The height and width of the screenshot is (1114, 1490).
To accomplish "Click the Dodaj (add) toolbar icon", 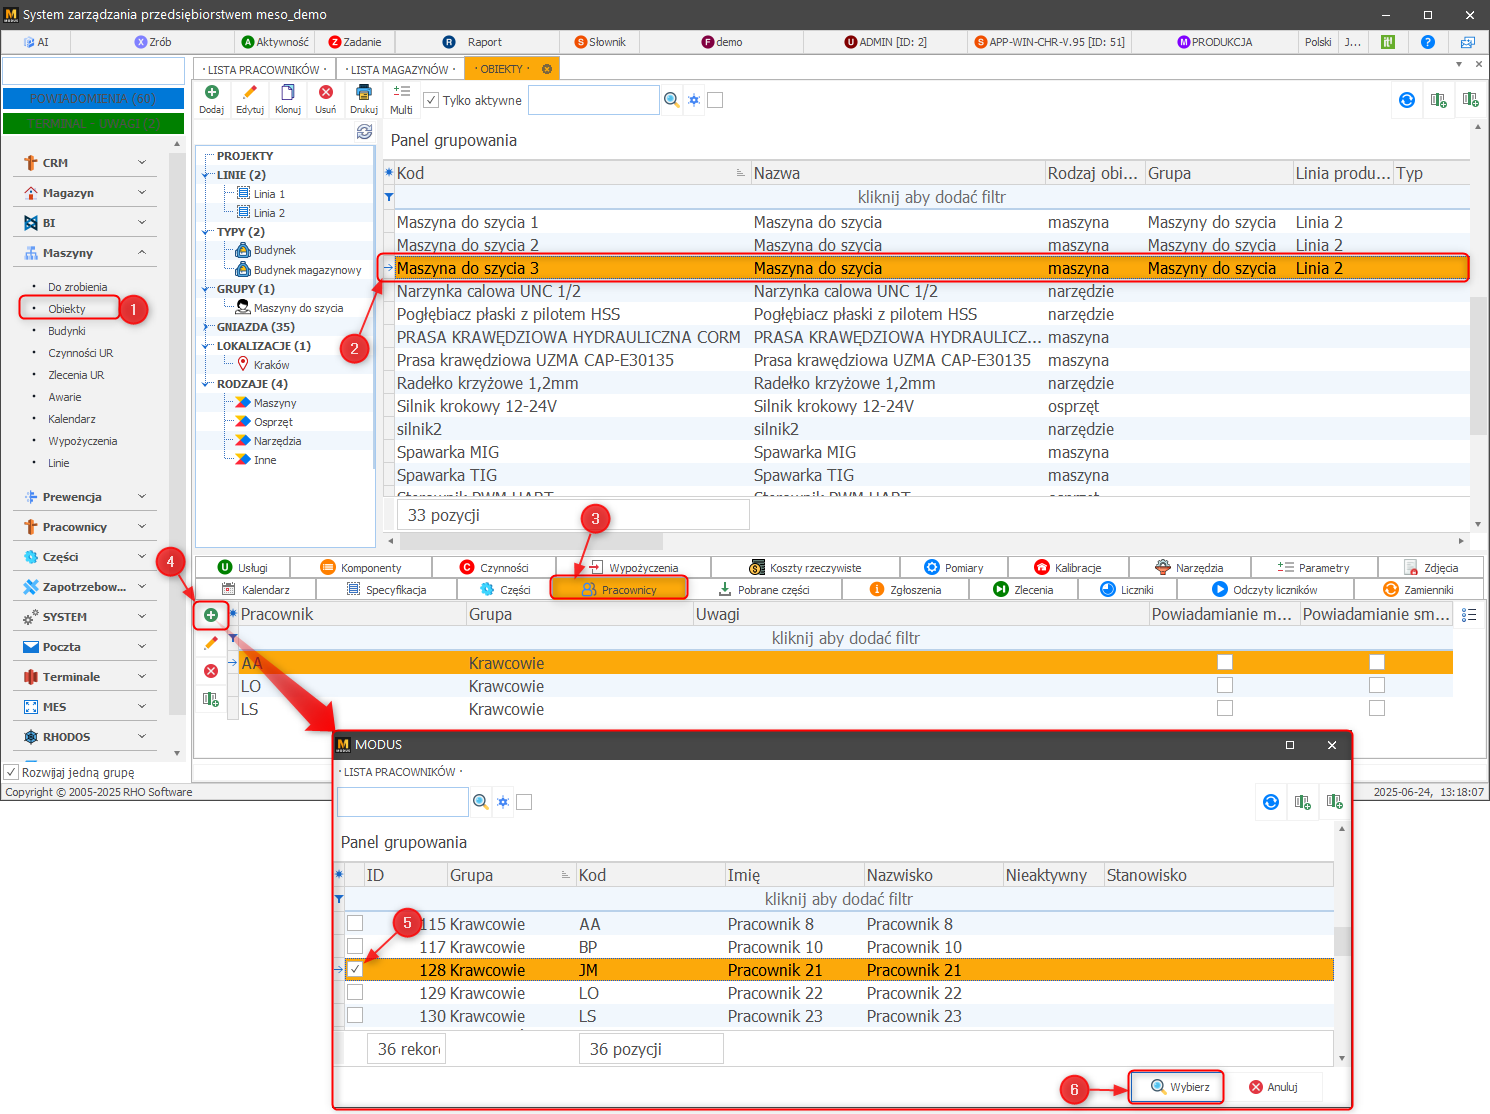I will tap(211, 93).
